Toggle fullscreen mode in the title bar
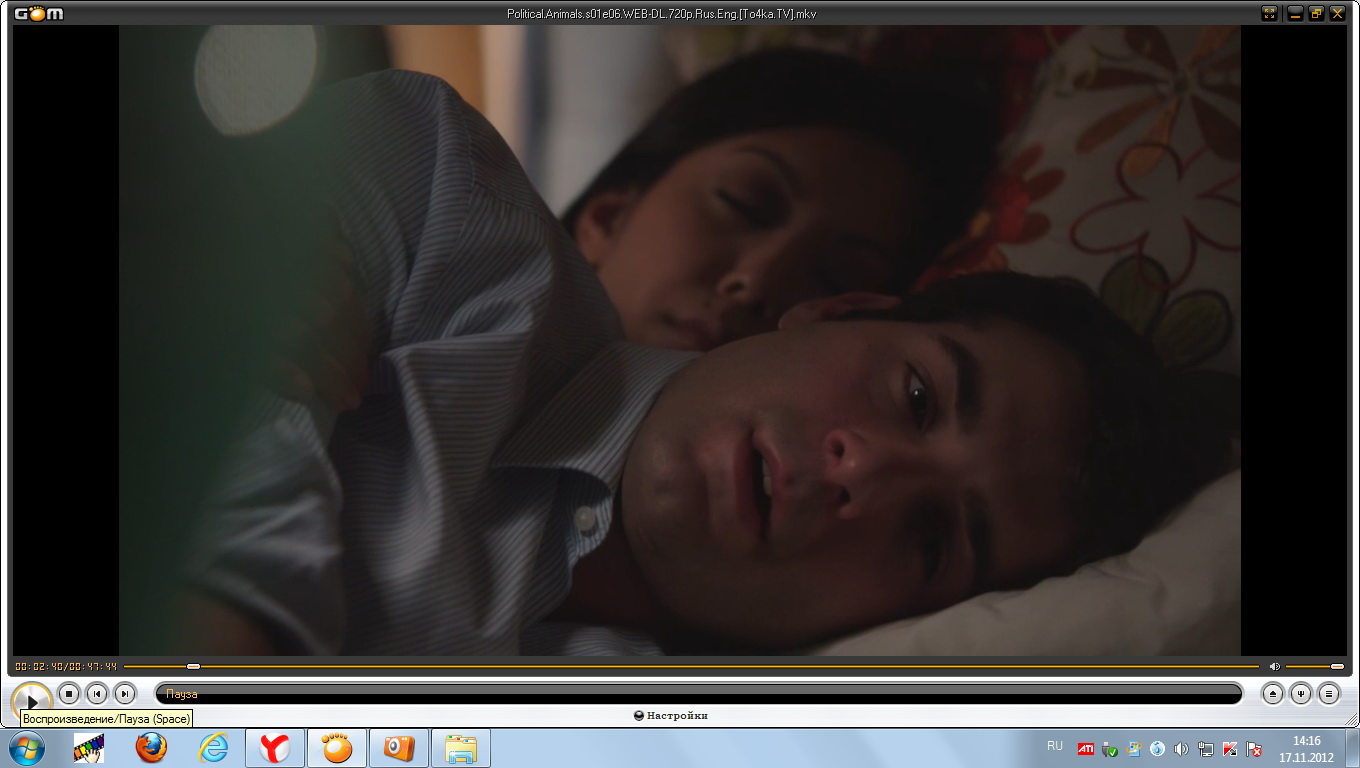 (x=1269, y=13)
